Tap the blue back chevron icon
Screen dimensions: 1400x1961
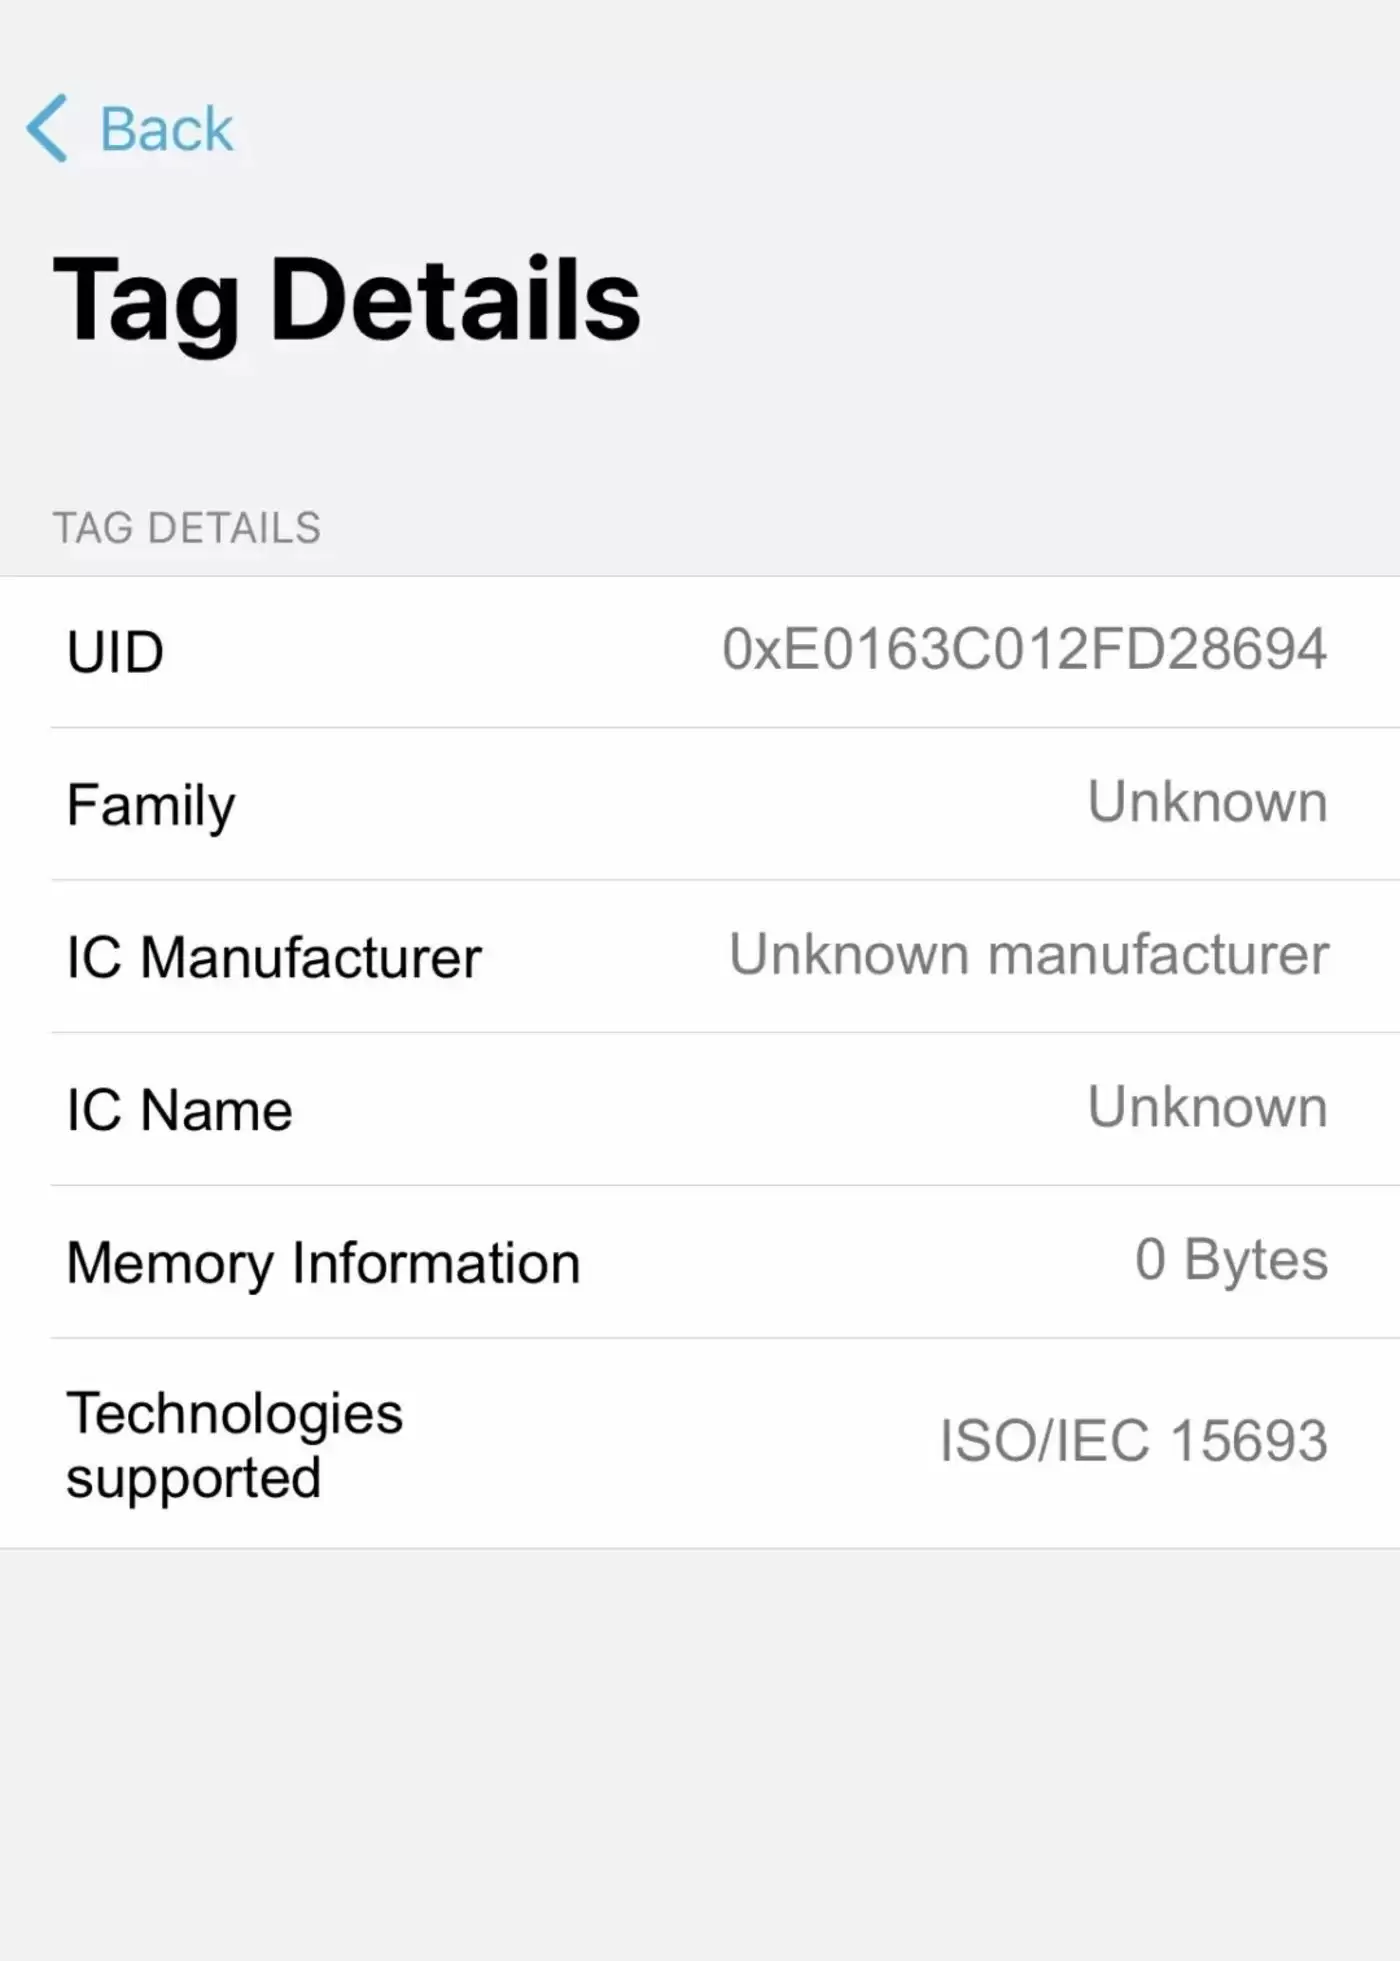coord(47,128)
